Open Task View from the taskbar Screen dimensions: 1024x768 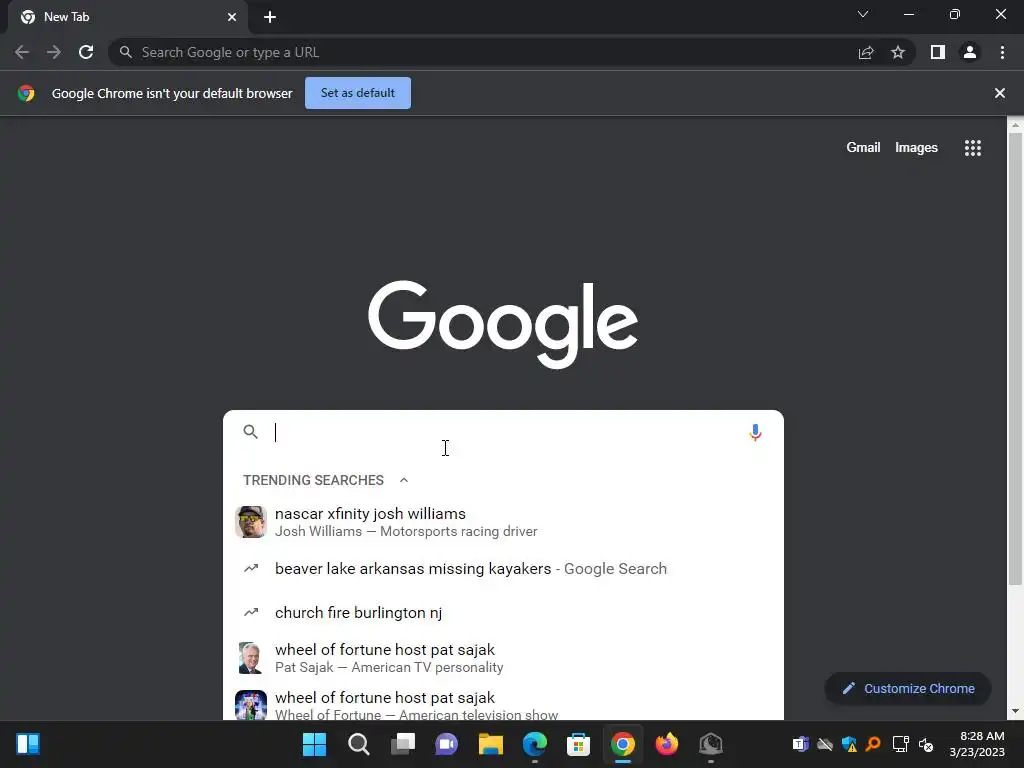403,744
